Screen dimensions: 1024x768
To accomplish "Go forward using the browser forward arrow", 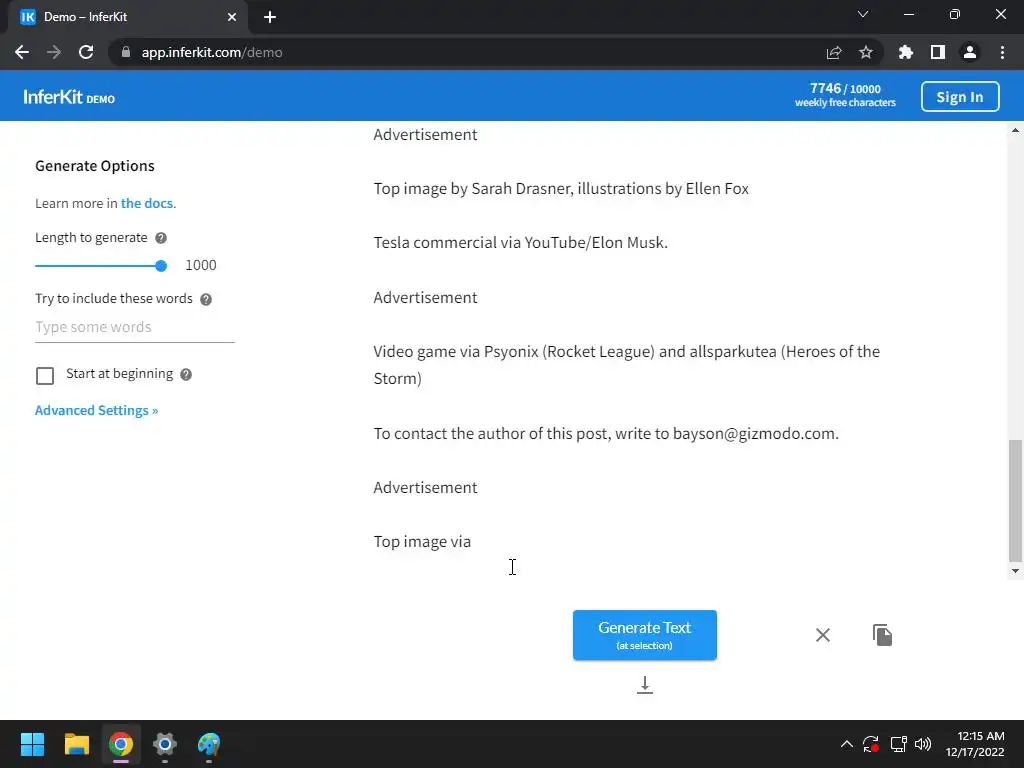I will pyautogui.click(x=54, y=52).
